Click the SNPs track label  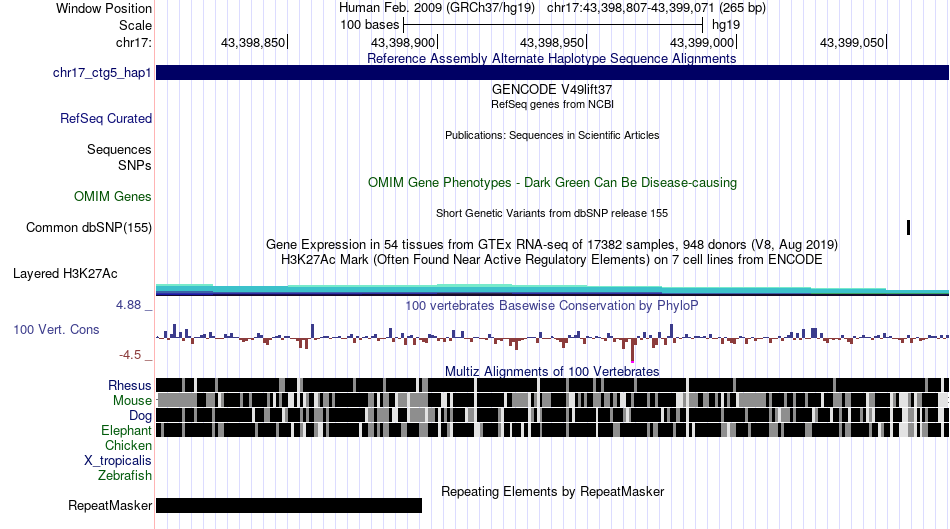(135, 165)
